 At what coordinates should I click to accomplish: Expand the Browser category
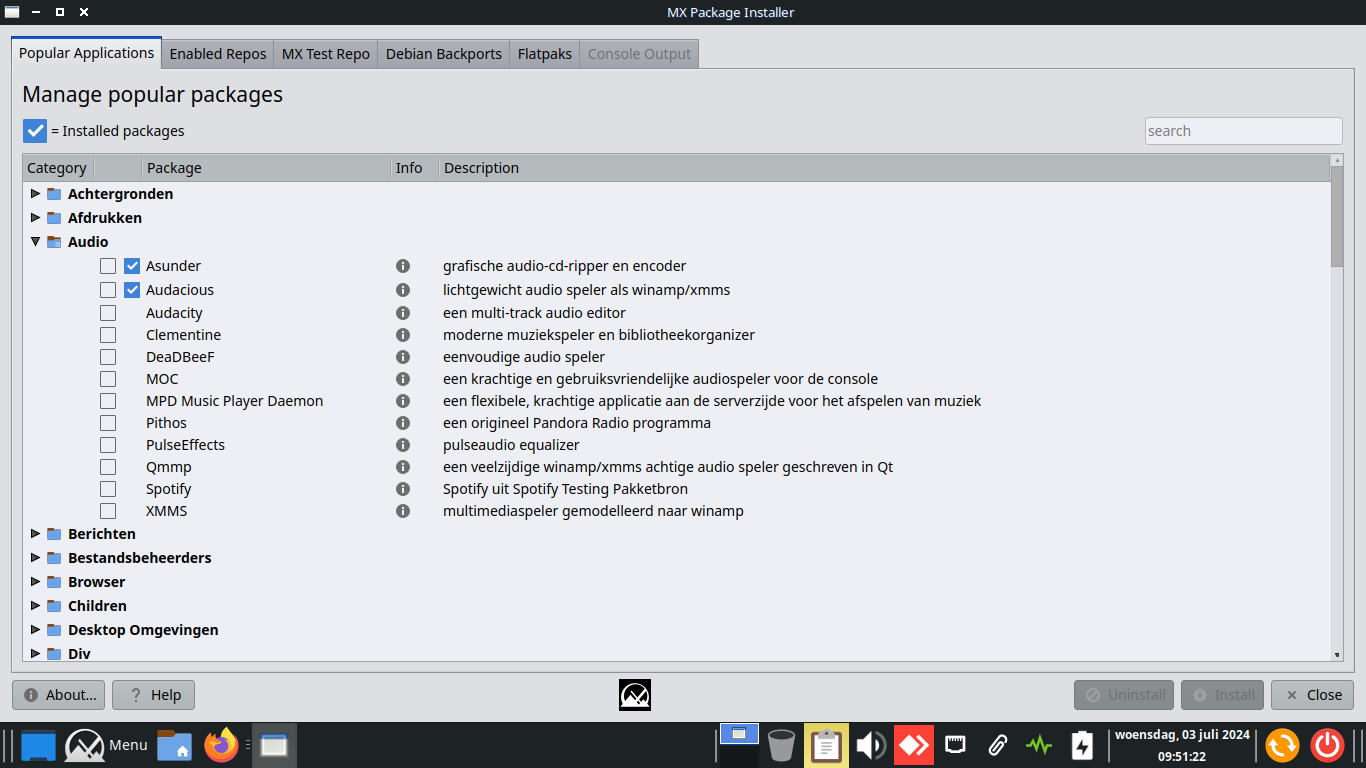tap(36, 582)
